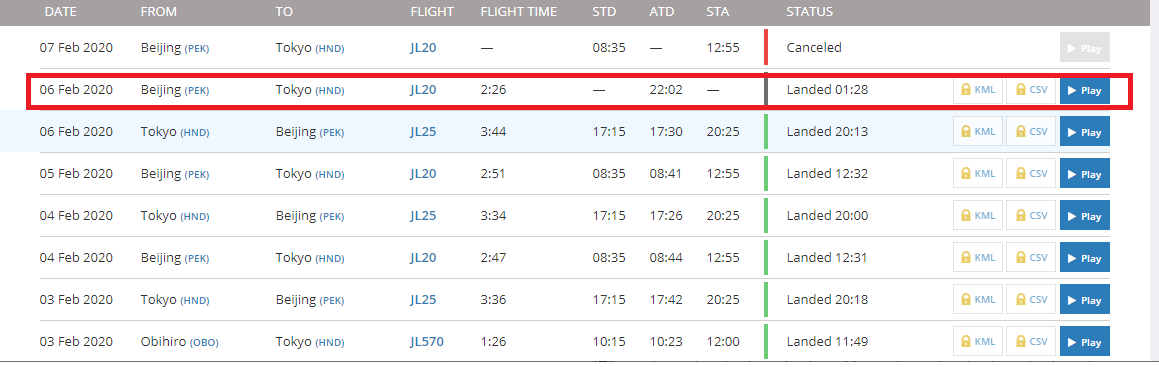
Task: Click the FLIGHT TIME column header
Action: point(519,12)
